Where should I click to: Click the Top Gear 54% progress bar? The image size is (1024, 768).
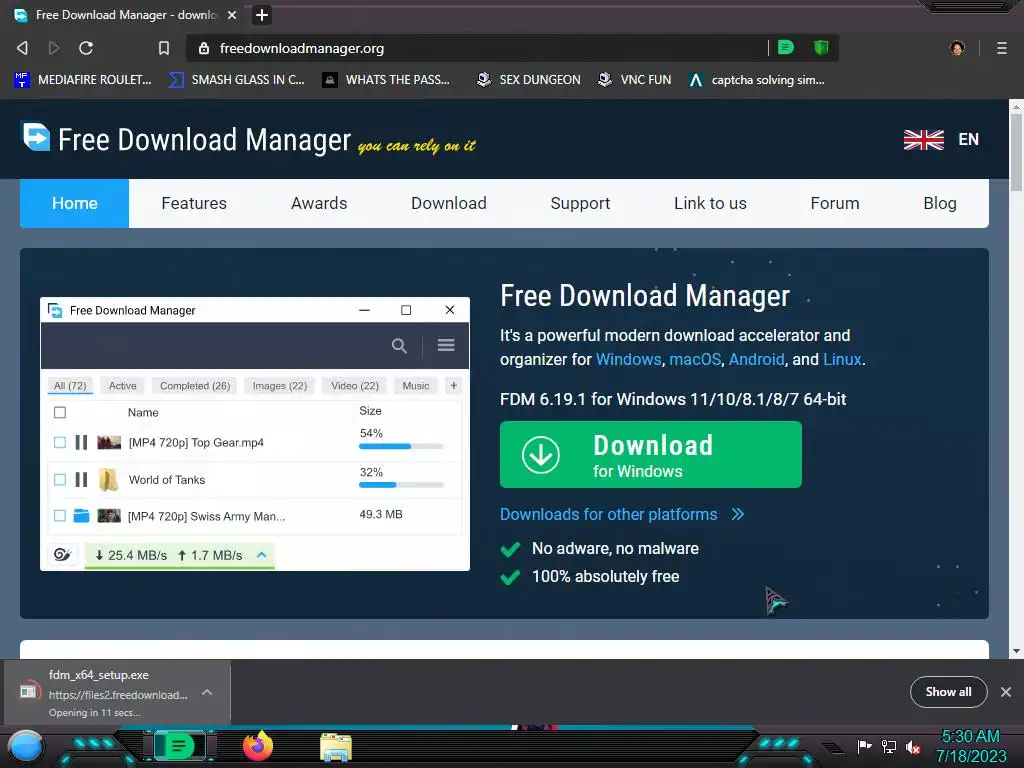401,447
